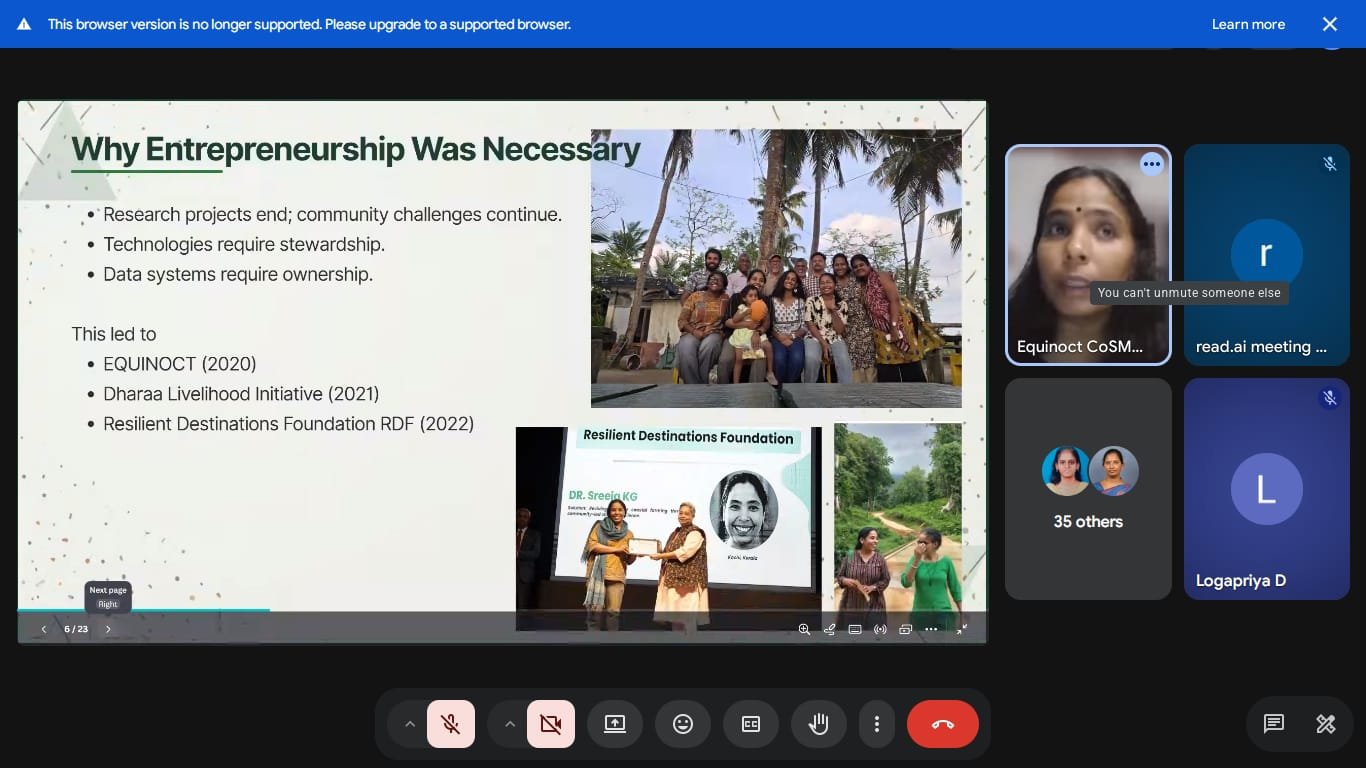Open more options in the slide toolbar
The image size is (1366, 768).
click(x=931, y=629)
